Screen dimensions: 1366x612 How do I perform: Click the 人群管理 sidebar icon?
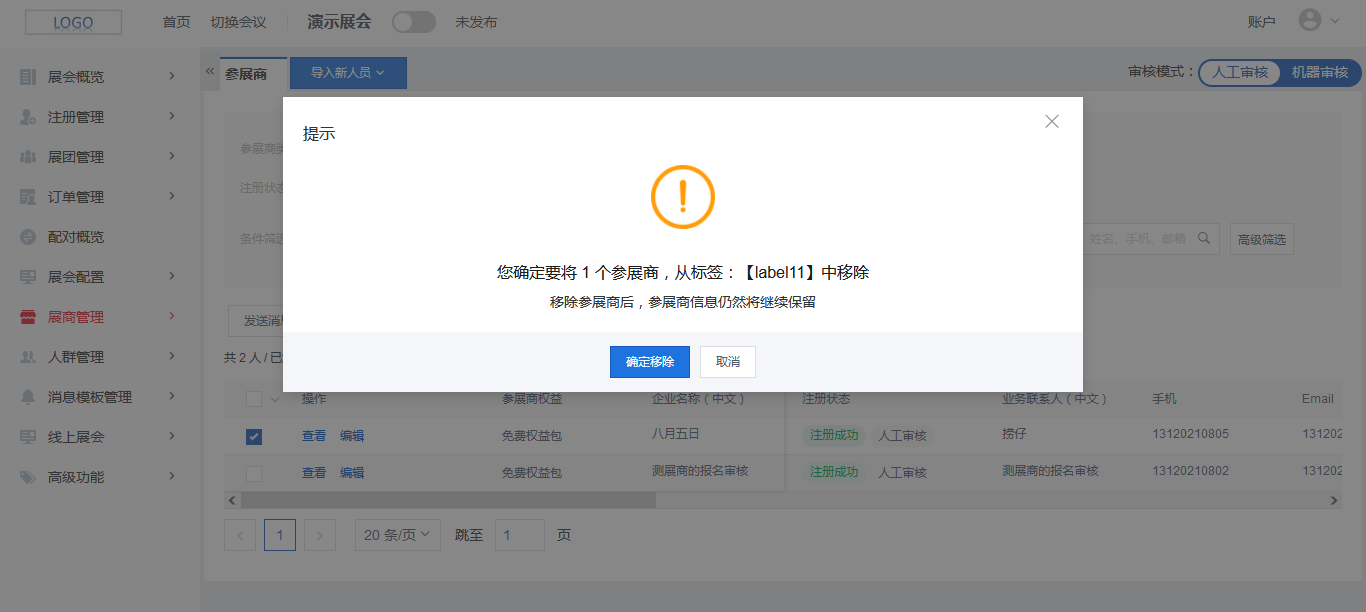click(28, 357)
